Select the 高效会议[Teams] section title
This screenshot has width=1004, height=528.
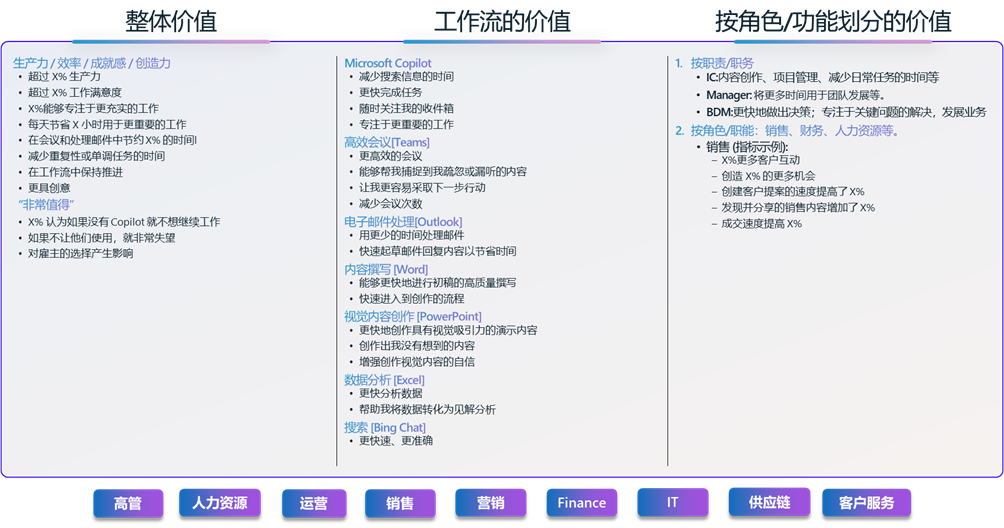[x=387, y=142]
